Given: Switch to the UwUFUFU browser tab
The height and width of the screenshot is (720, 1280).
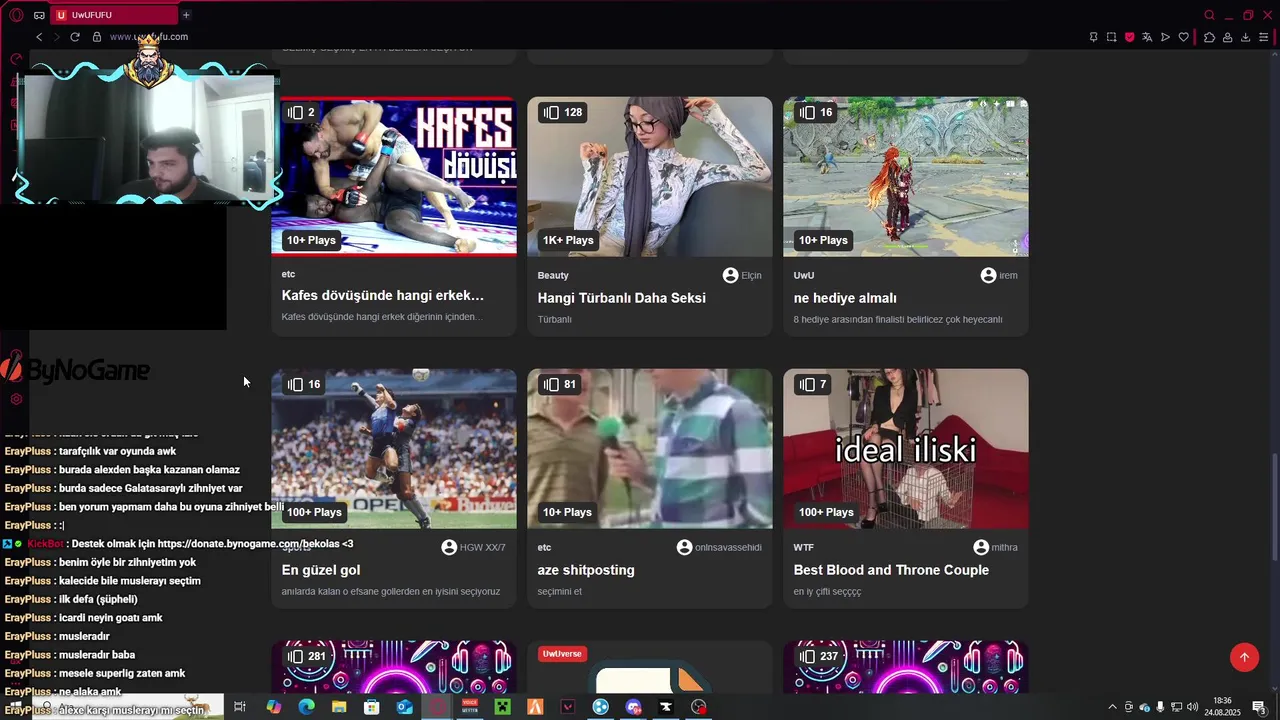Looking at the screenshot, I should [115, 15].
